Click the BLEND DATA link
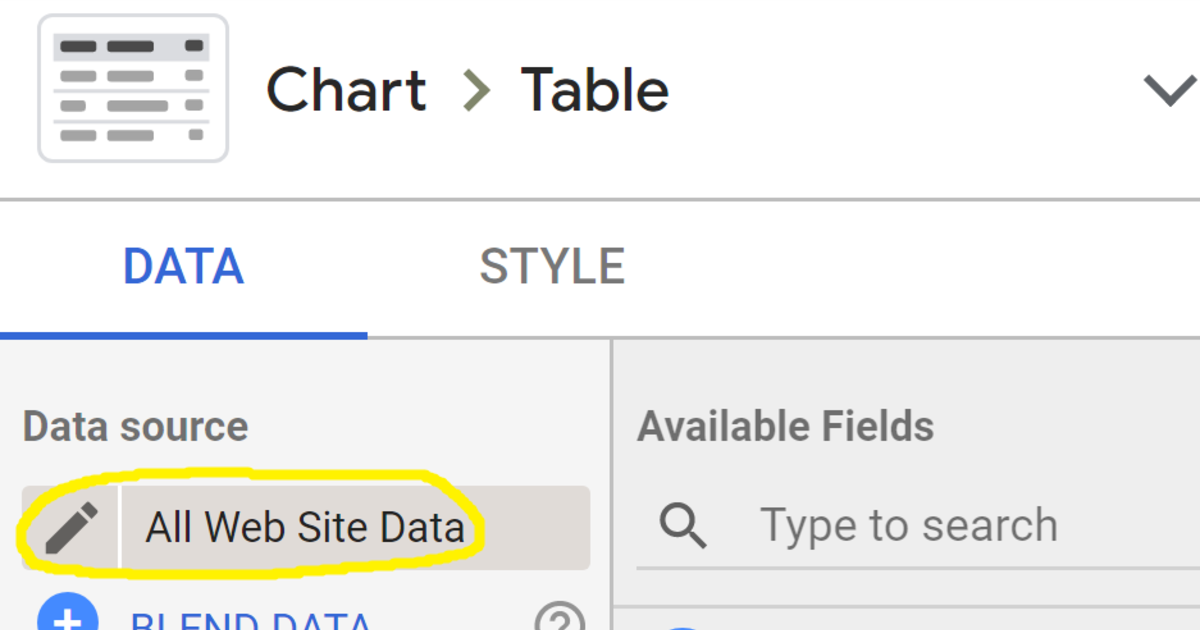This screenshot has height=630, width=1200. [x=251, y=619]
